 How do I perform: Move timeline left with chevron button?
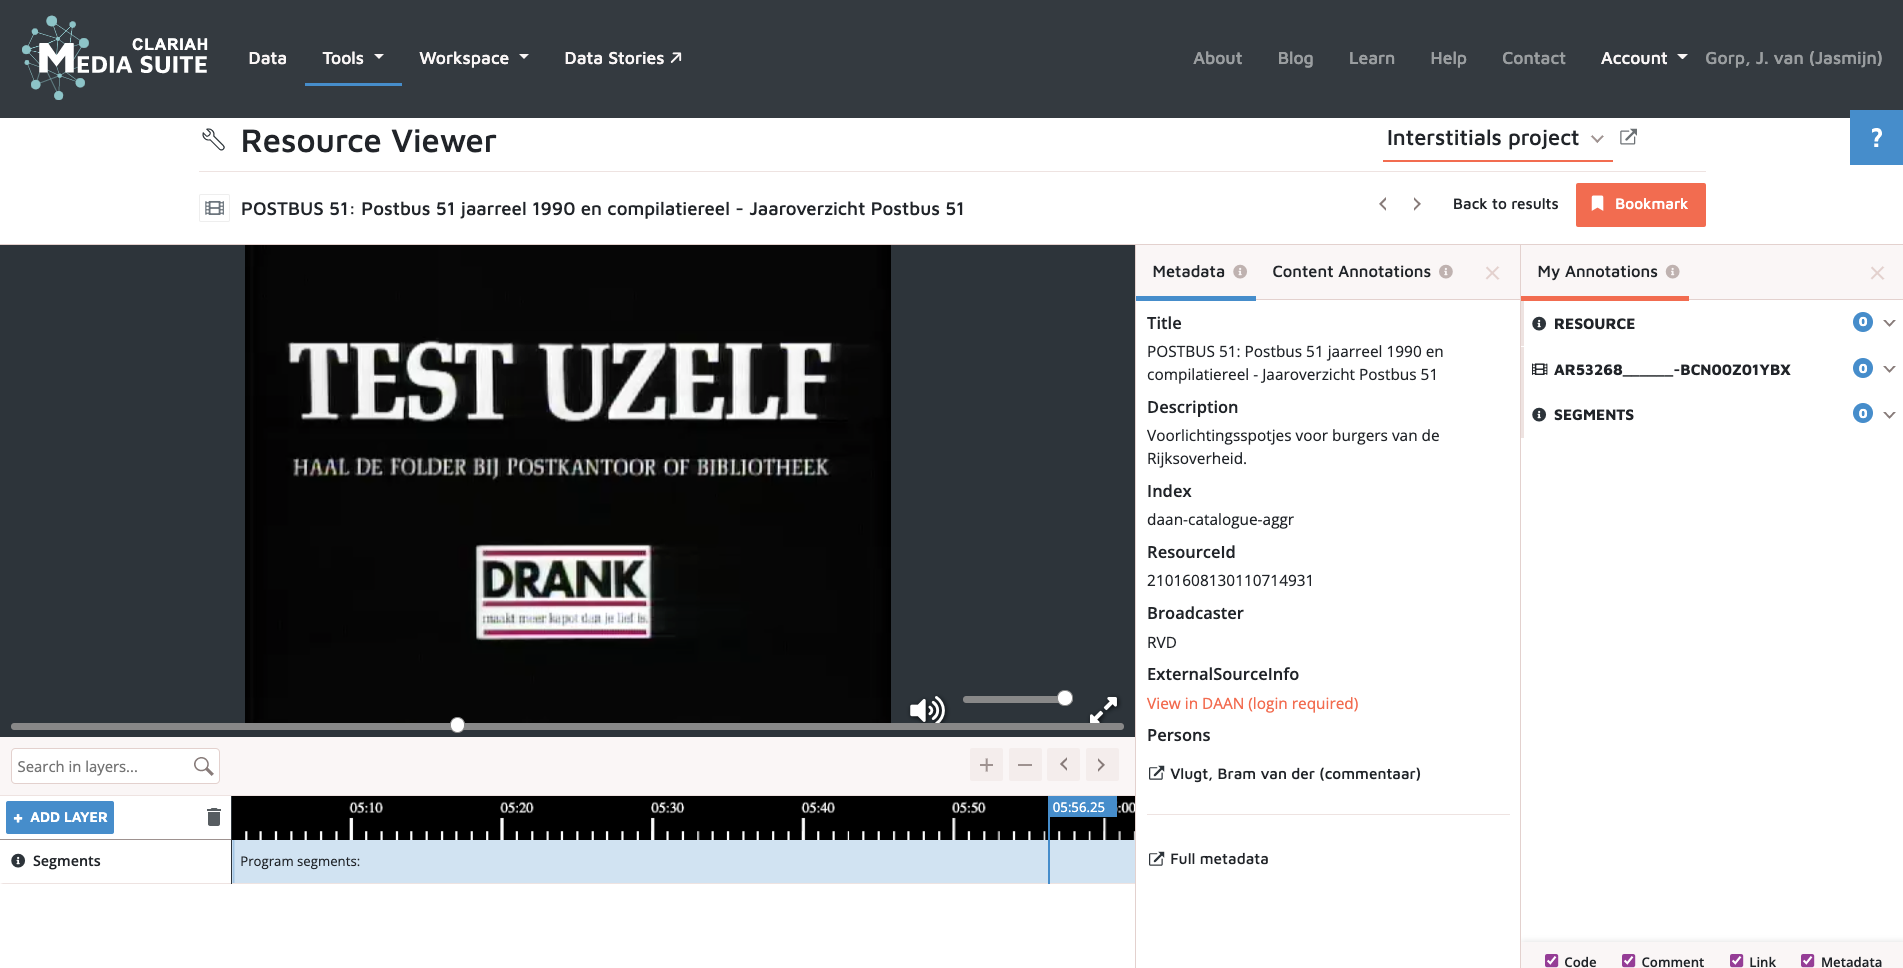pyautogui.click(x=1064, y=765)
